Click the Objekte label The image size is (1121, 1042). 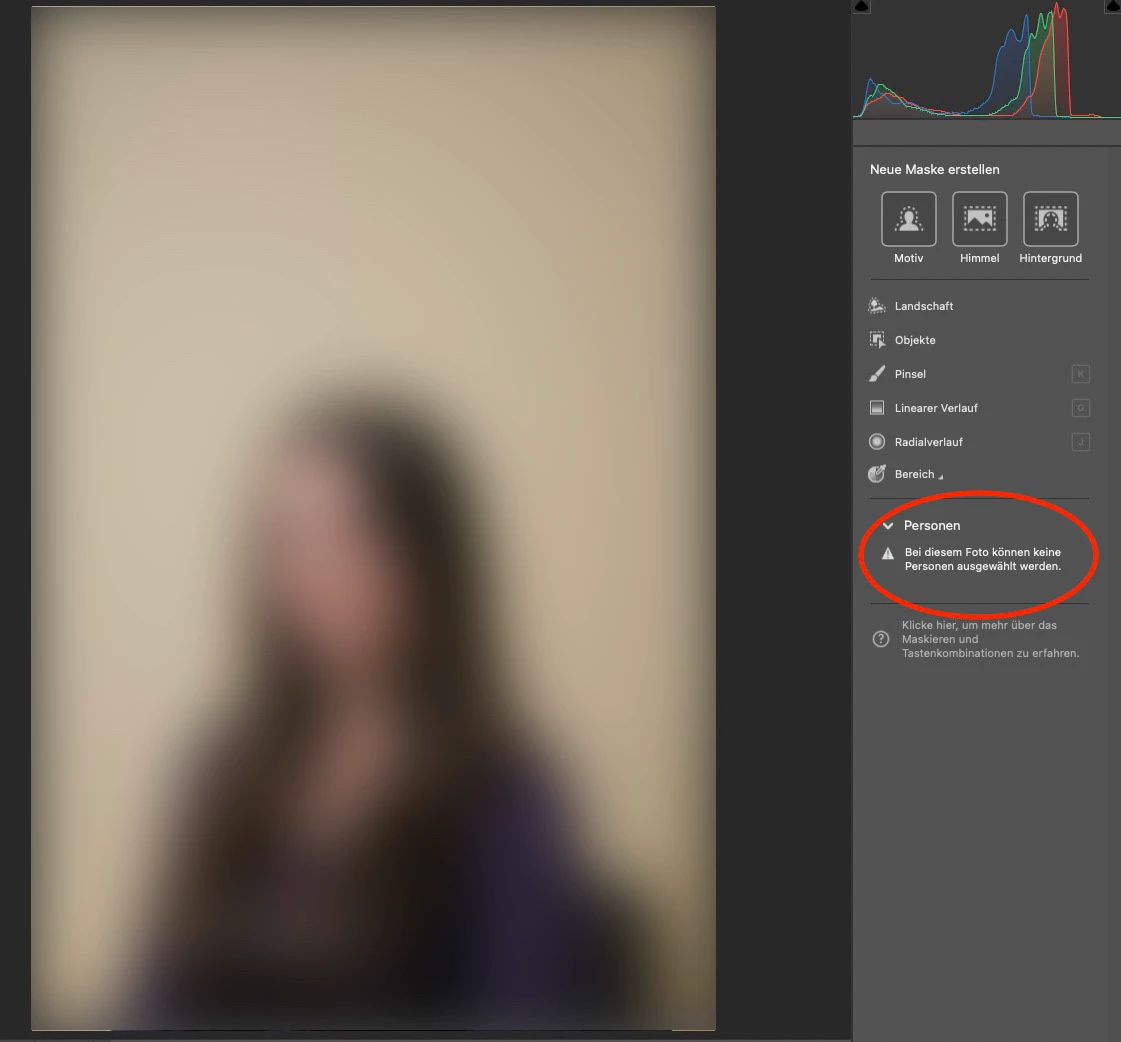click(914, 340)
